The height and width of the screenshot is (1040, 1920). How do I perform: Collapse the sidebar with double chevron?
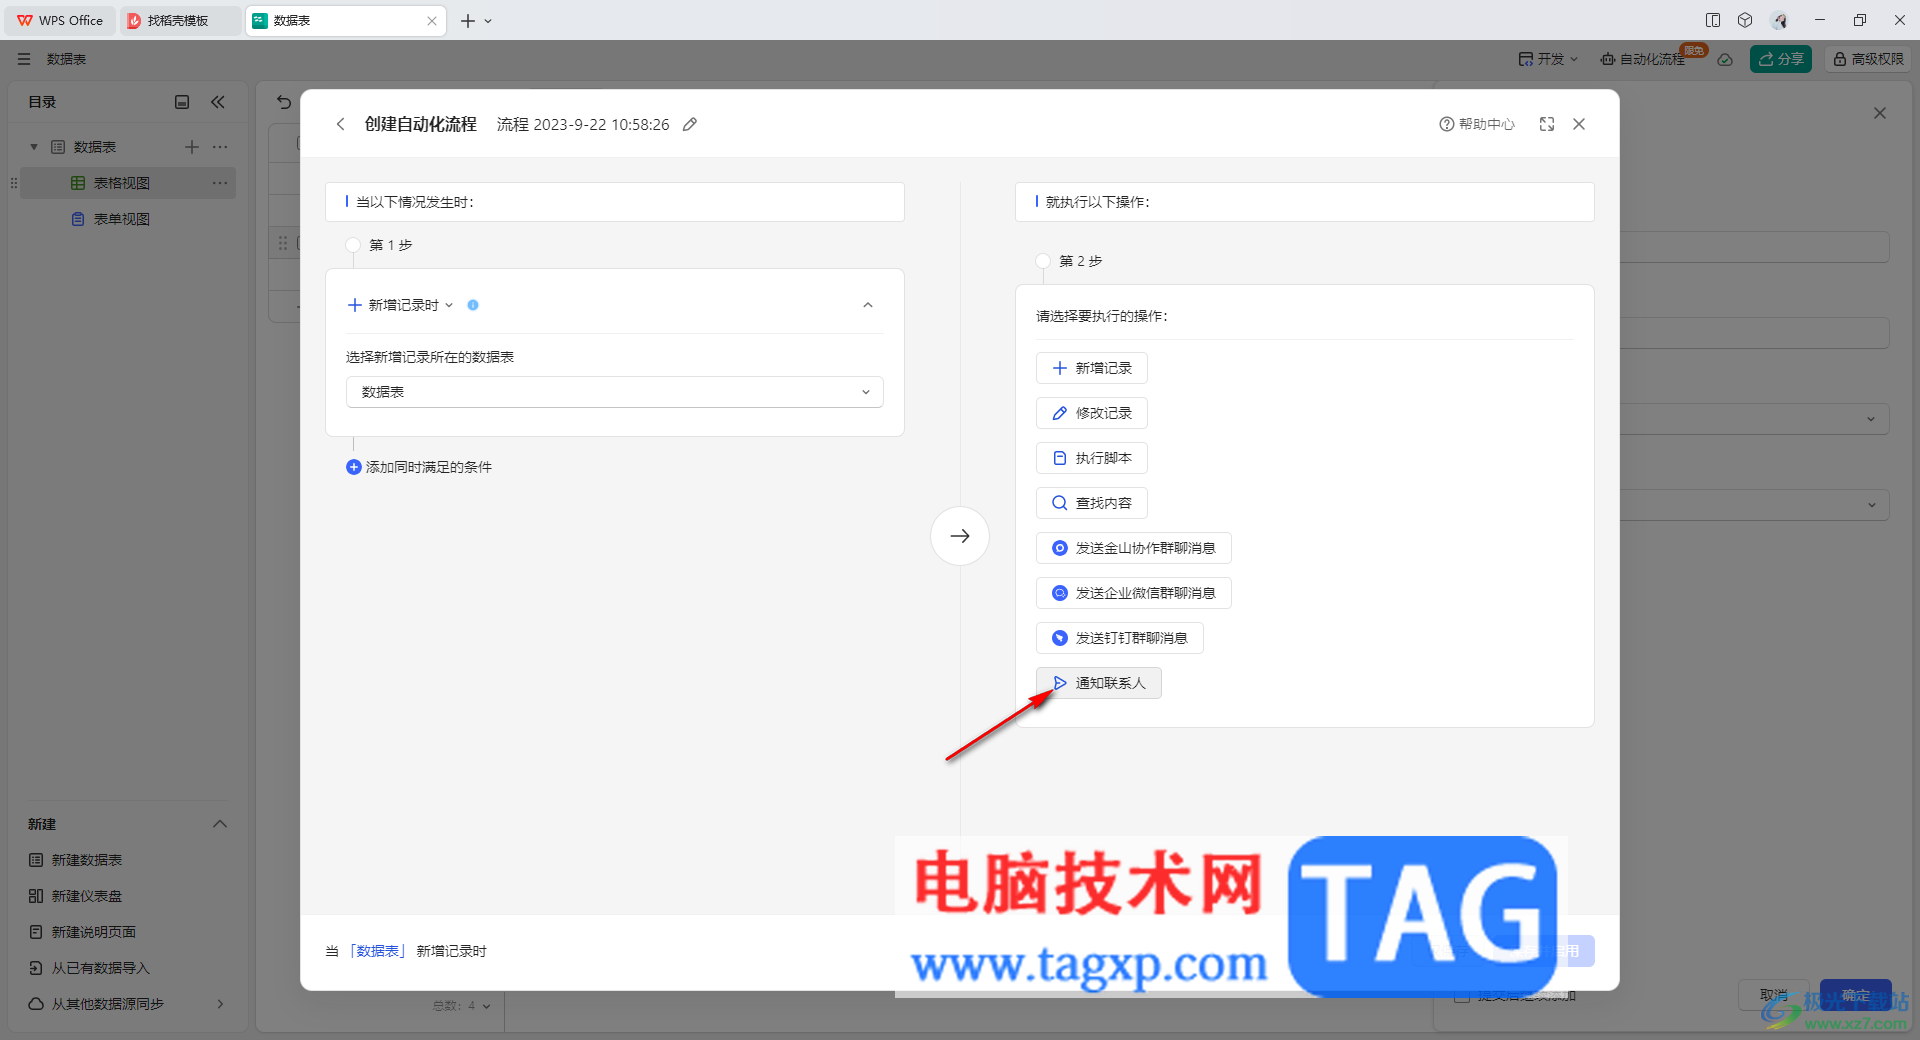[x=218, y=102]
